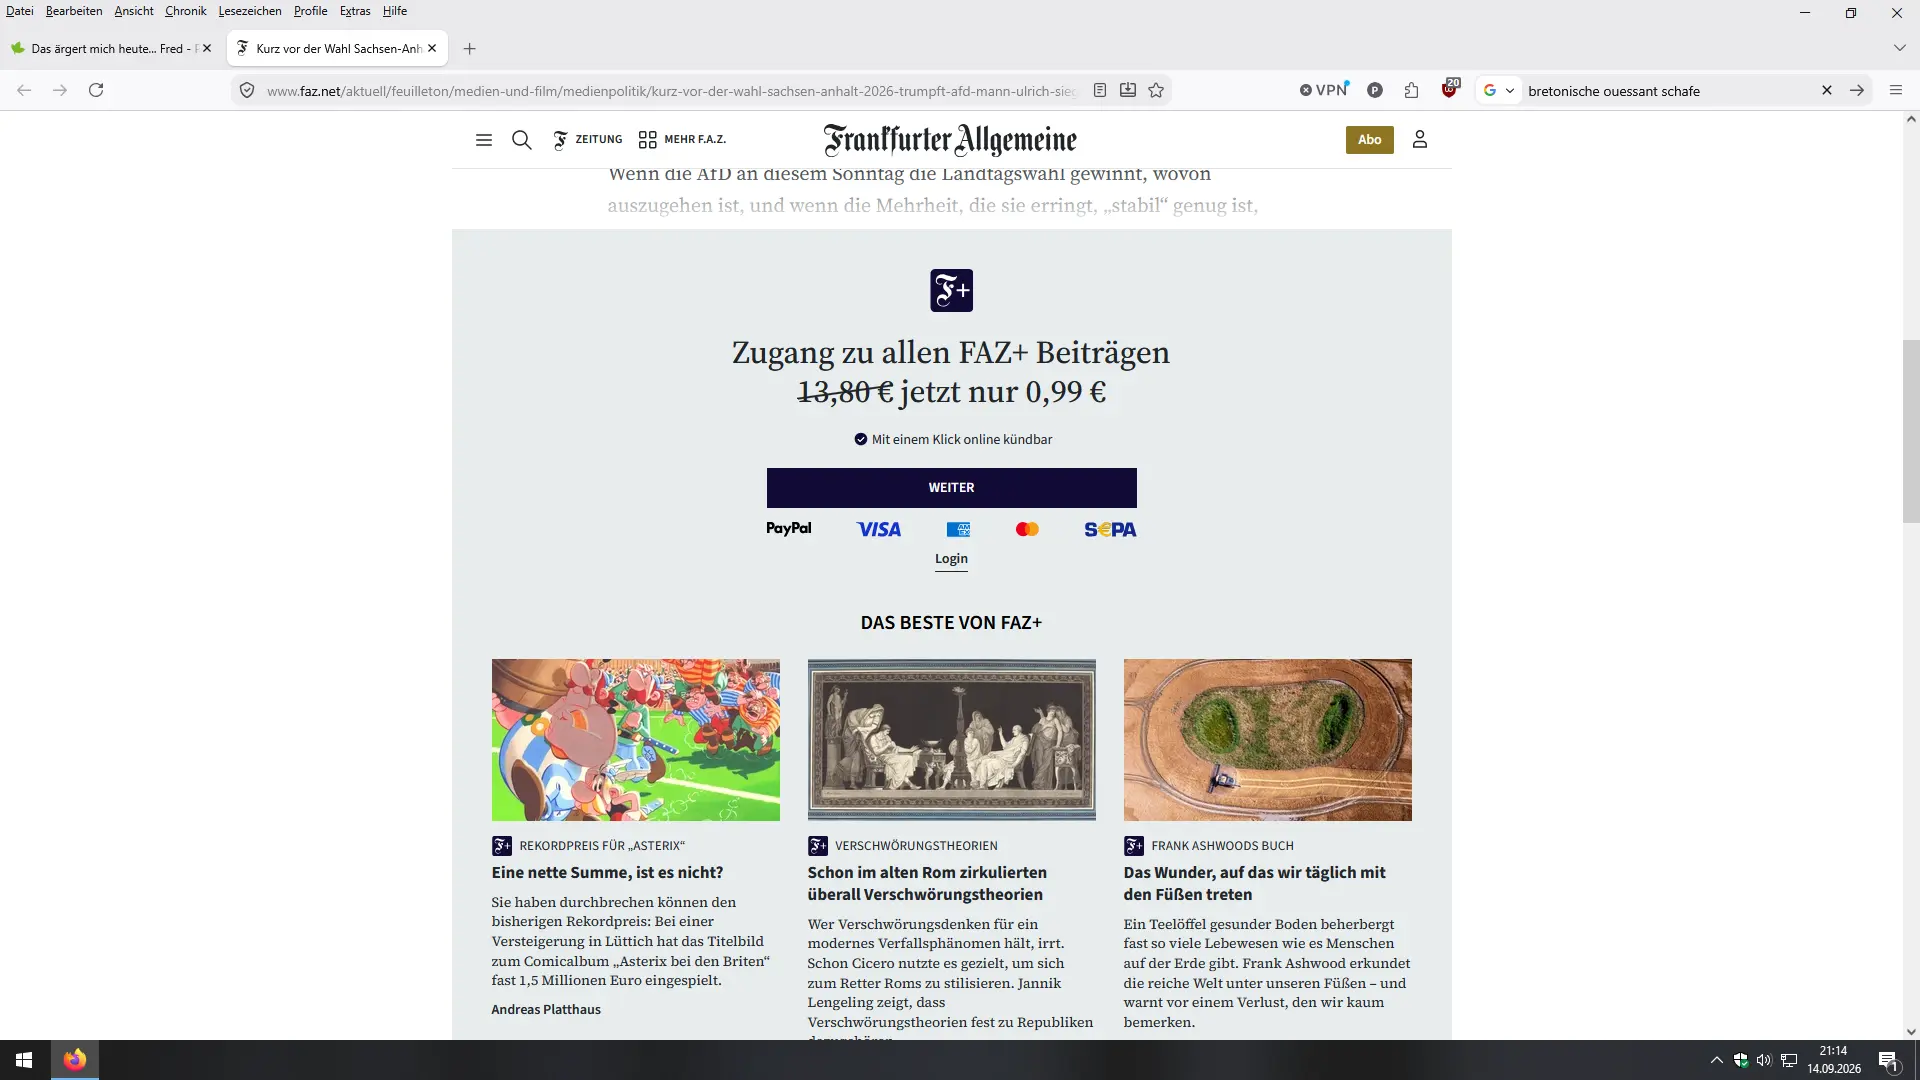Open the FAZ hamburger menu

point(484,140)
